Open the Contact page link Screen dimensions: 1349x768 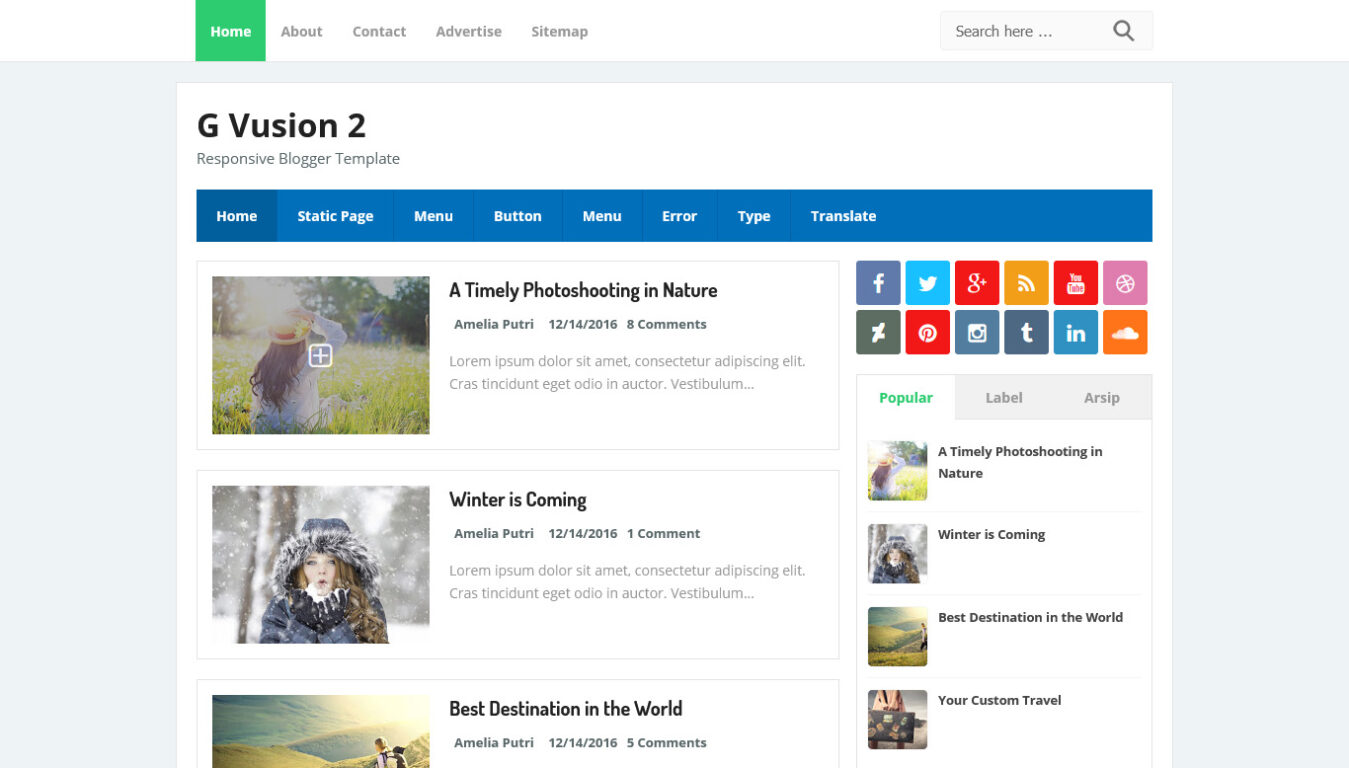pyautogui.click(x=379, y=31)
